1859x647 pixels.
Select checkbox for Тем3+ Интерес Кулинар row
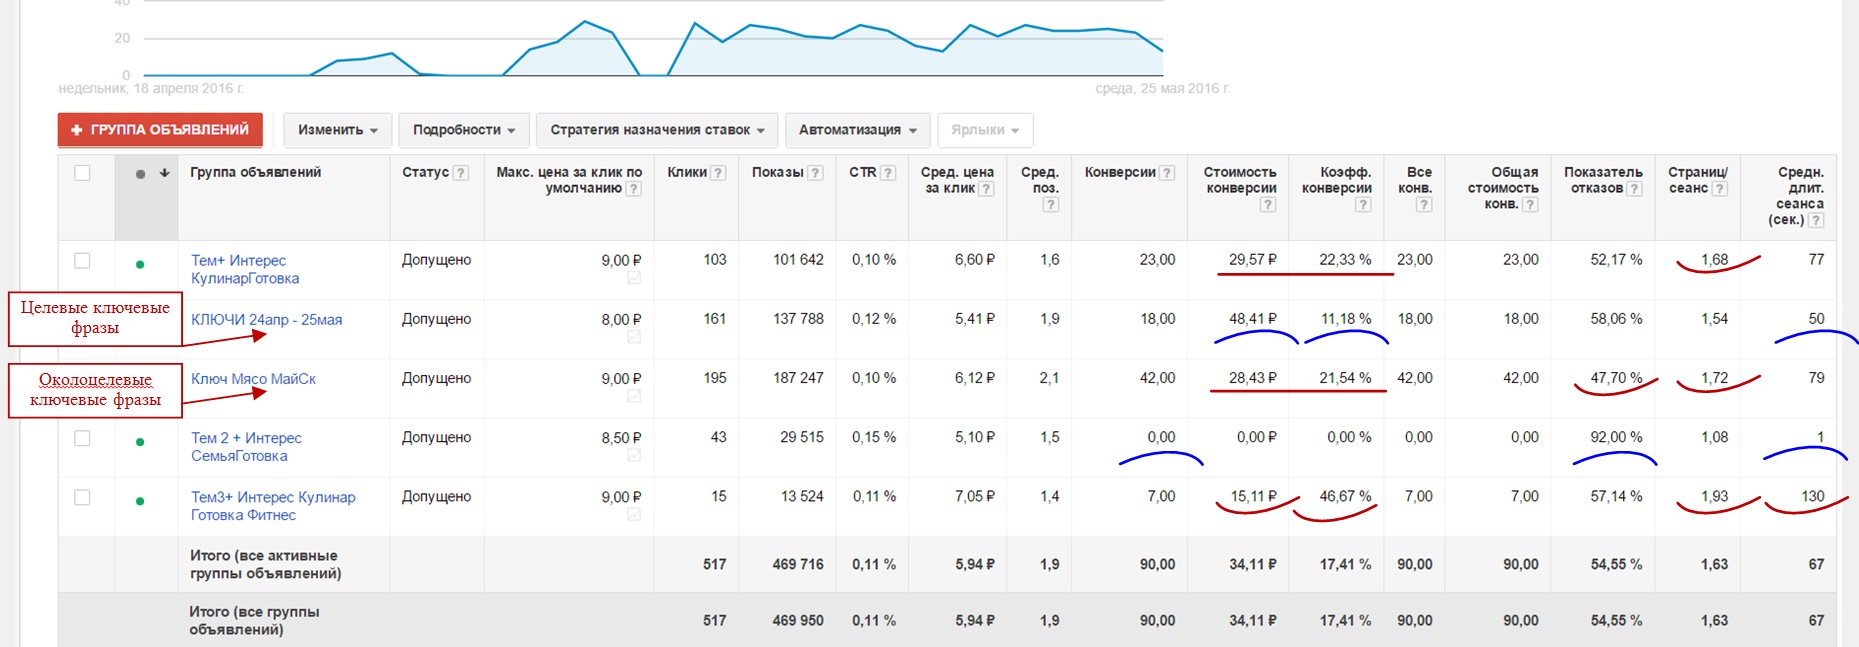82,498
